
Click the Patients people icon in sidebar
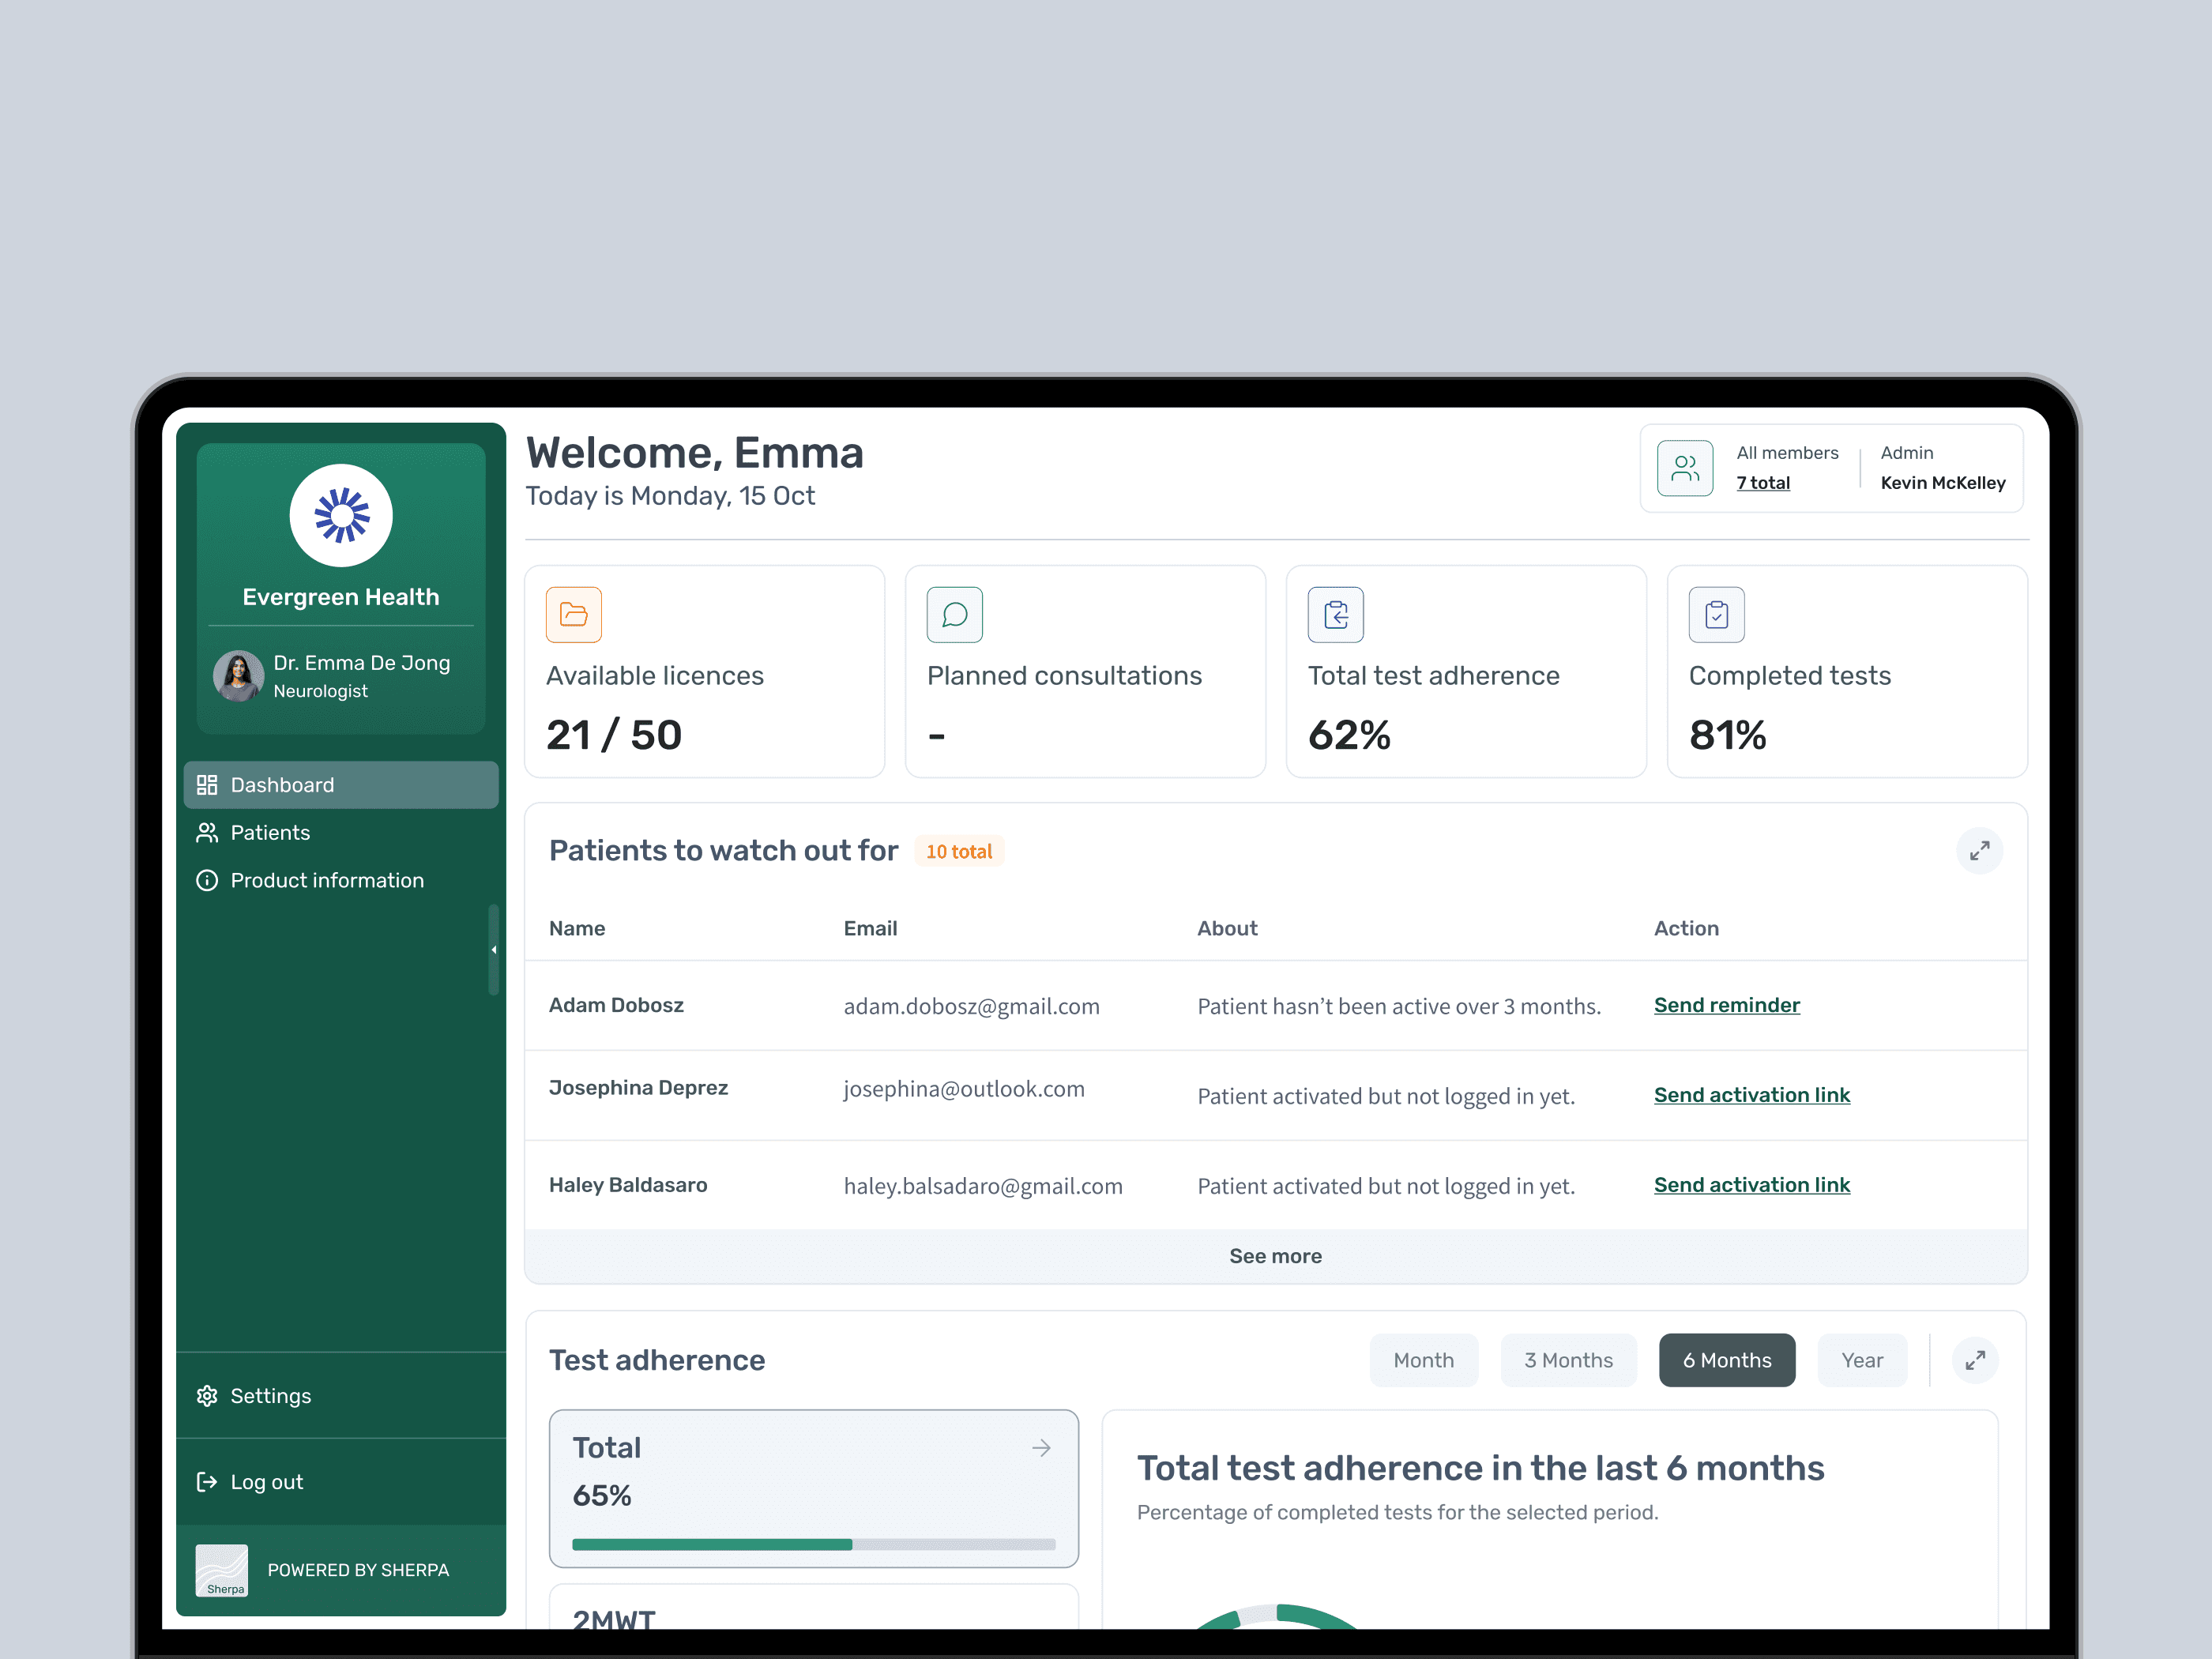click(207, 832)
